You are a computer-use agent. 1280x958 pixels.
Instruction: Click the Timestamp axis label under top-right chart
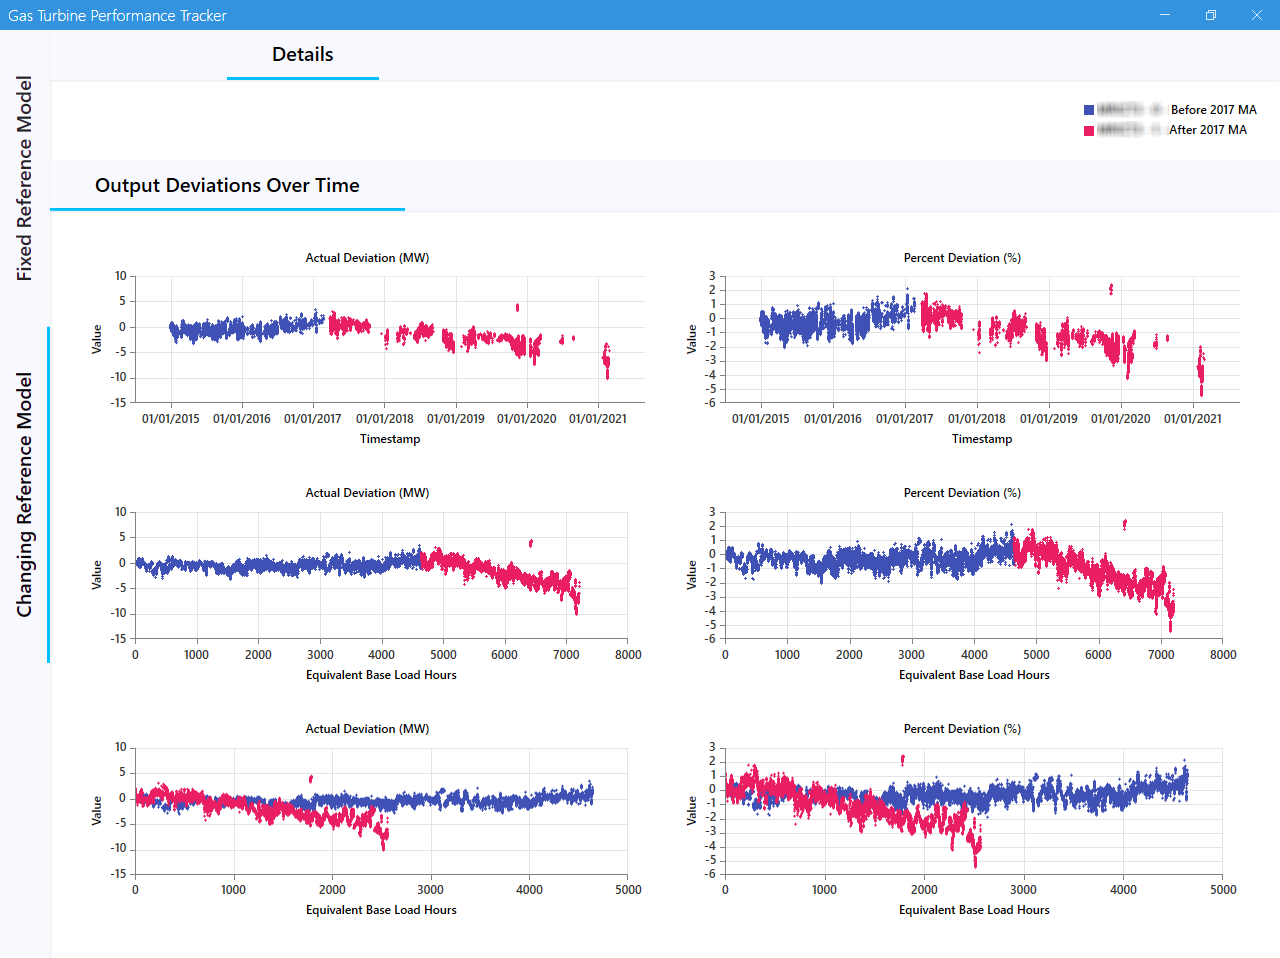pyautogui.click(x=982, y=439)
